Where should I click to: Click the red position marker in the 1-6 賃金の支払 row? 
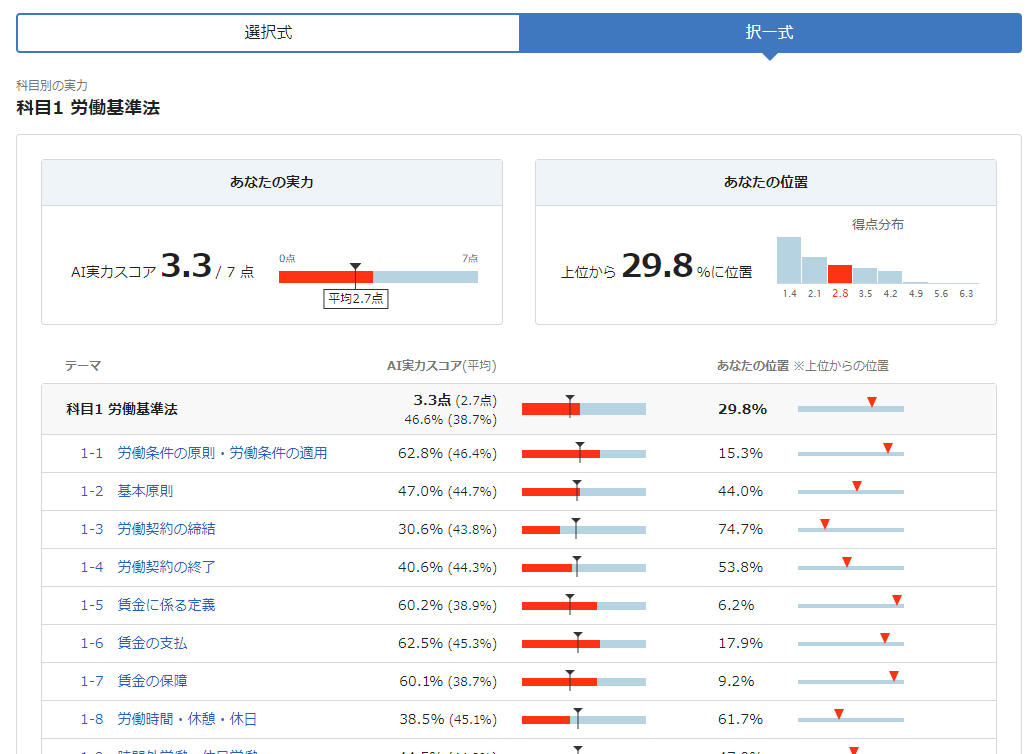click(x=885, y=638)
